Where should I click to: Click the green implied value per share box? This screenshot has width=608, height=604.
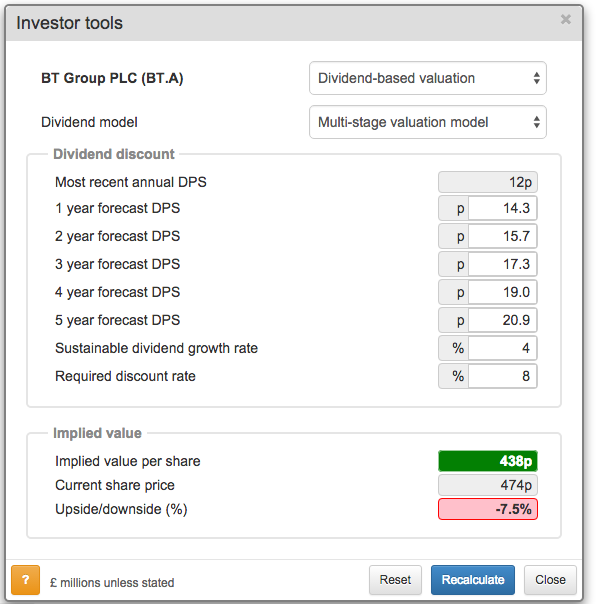tap(488, 461)
